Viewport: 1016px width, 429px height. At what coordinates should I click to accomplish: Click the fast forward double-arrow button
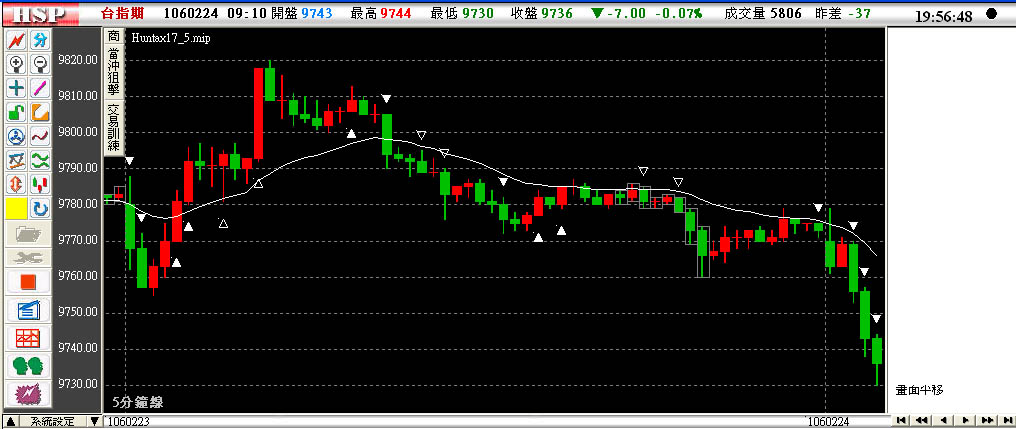[x=987, y=421]
